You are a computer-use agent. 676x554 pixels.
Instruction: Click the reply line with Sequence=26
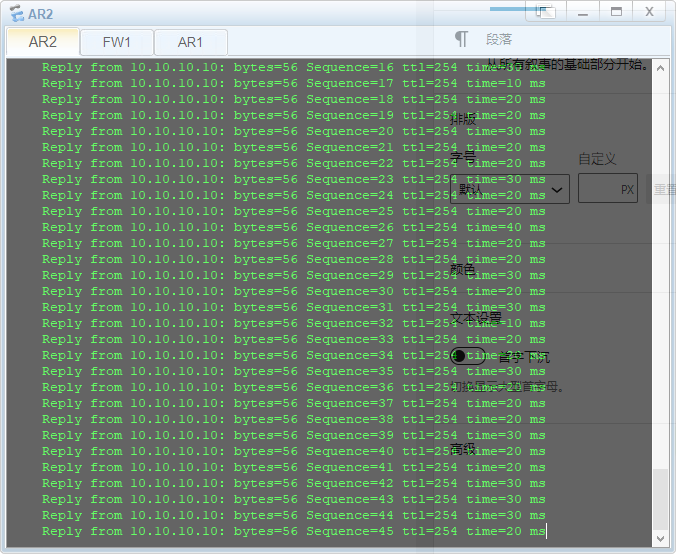[293, 228]
